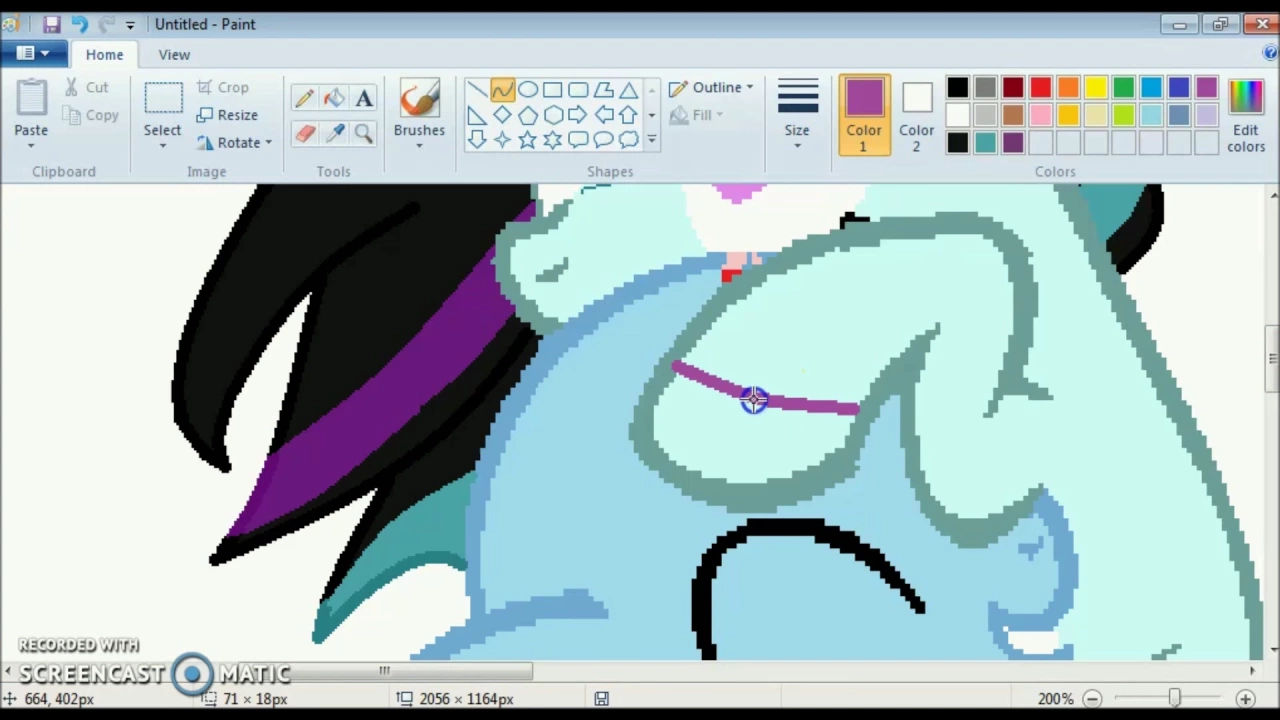Pick the custom teal color swatch

[985, 144]
